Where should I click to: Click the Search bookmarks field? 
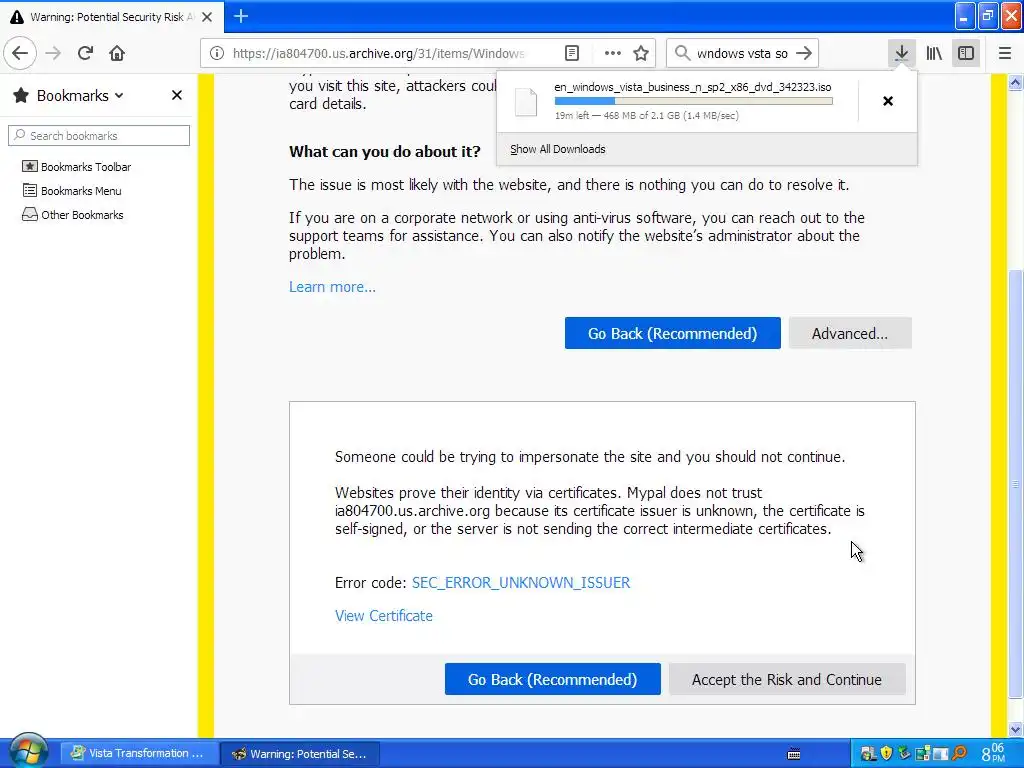point(99,135)
